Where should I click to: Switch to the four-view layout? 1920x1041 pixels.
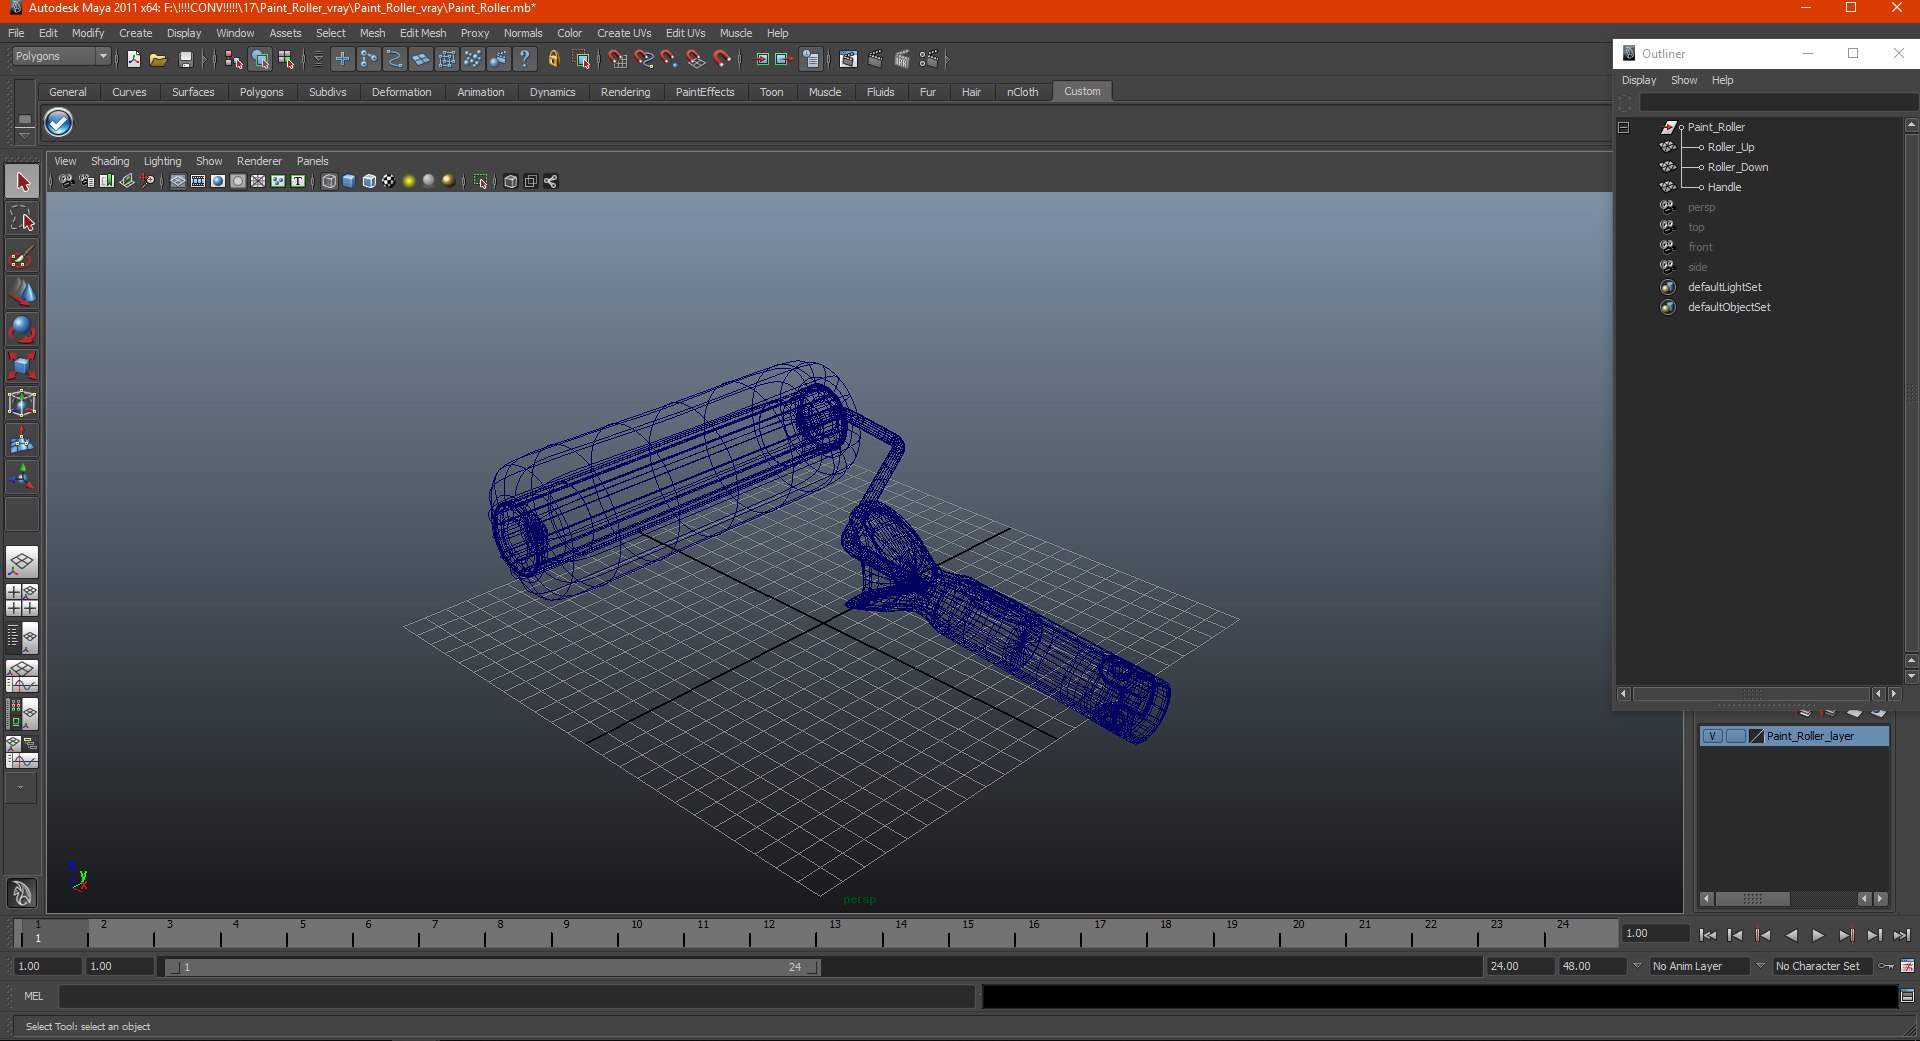pyautogui.click(x=22, y=600)
